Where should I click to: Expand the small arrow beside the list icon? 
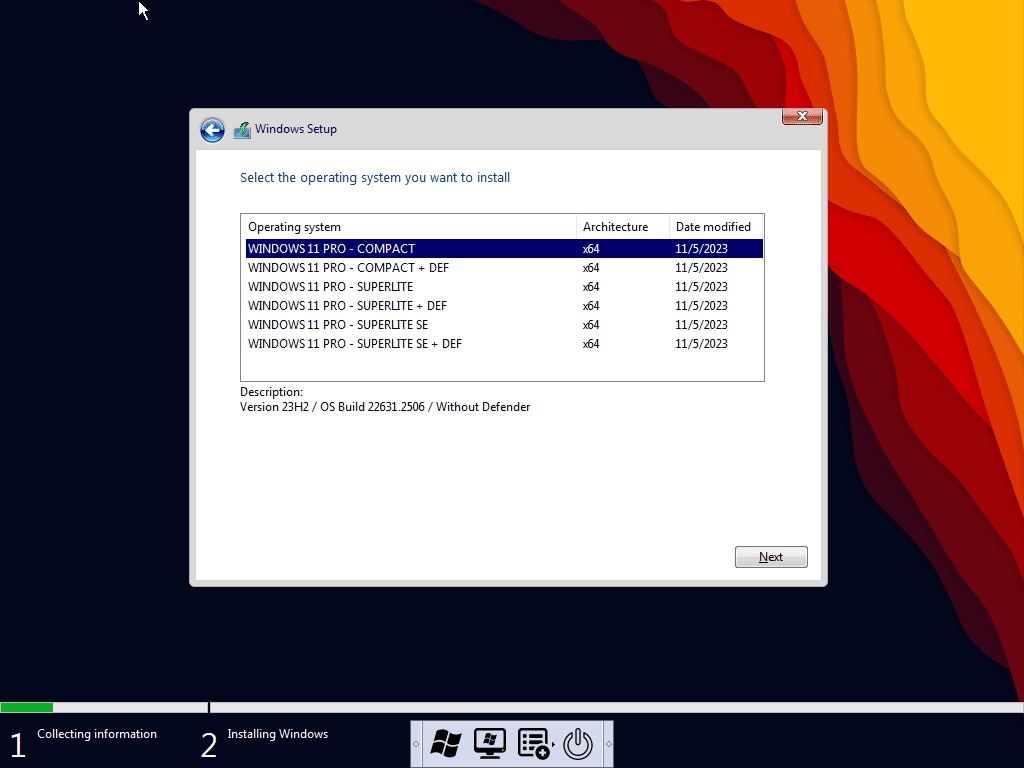[x=554, y=744]
